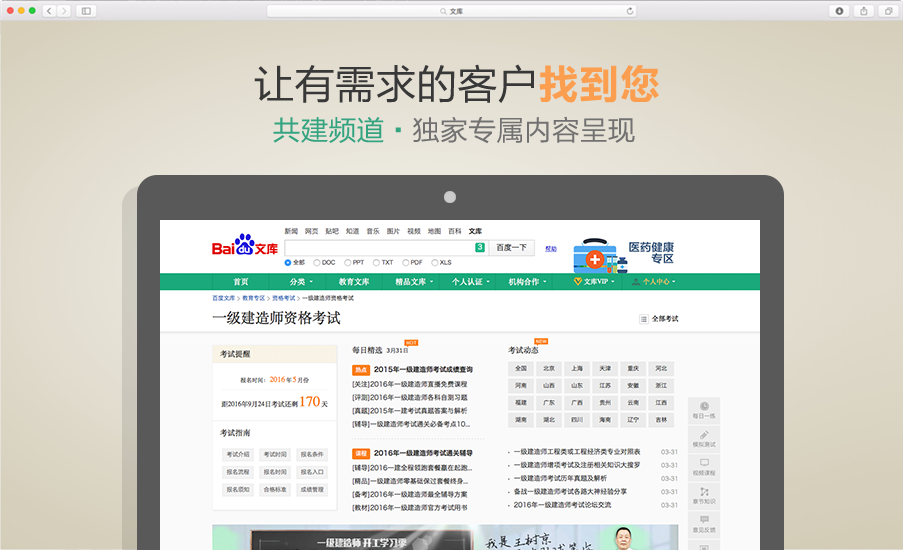
Task: Click the 北京 region link under 考试动态
Action: 549,368
